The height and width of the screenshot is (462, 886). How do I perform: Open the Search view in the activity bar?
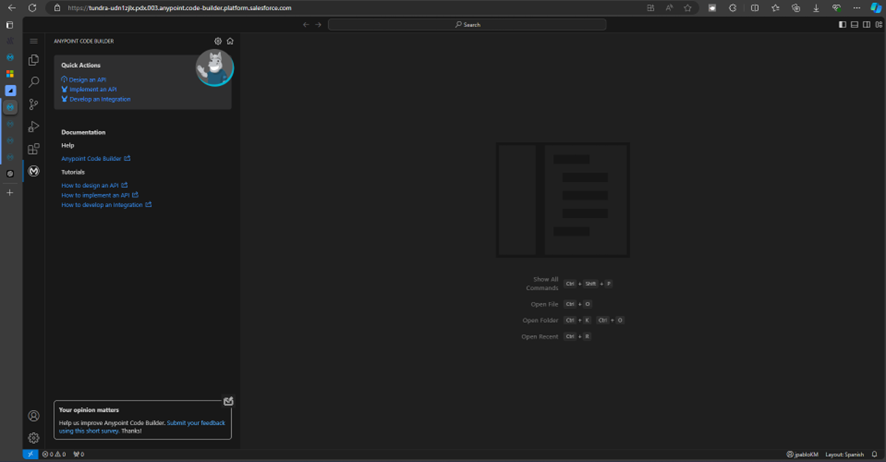(34, 82)
